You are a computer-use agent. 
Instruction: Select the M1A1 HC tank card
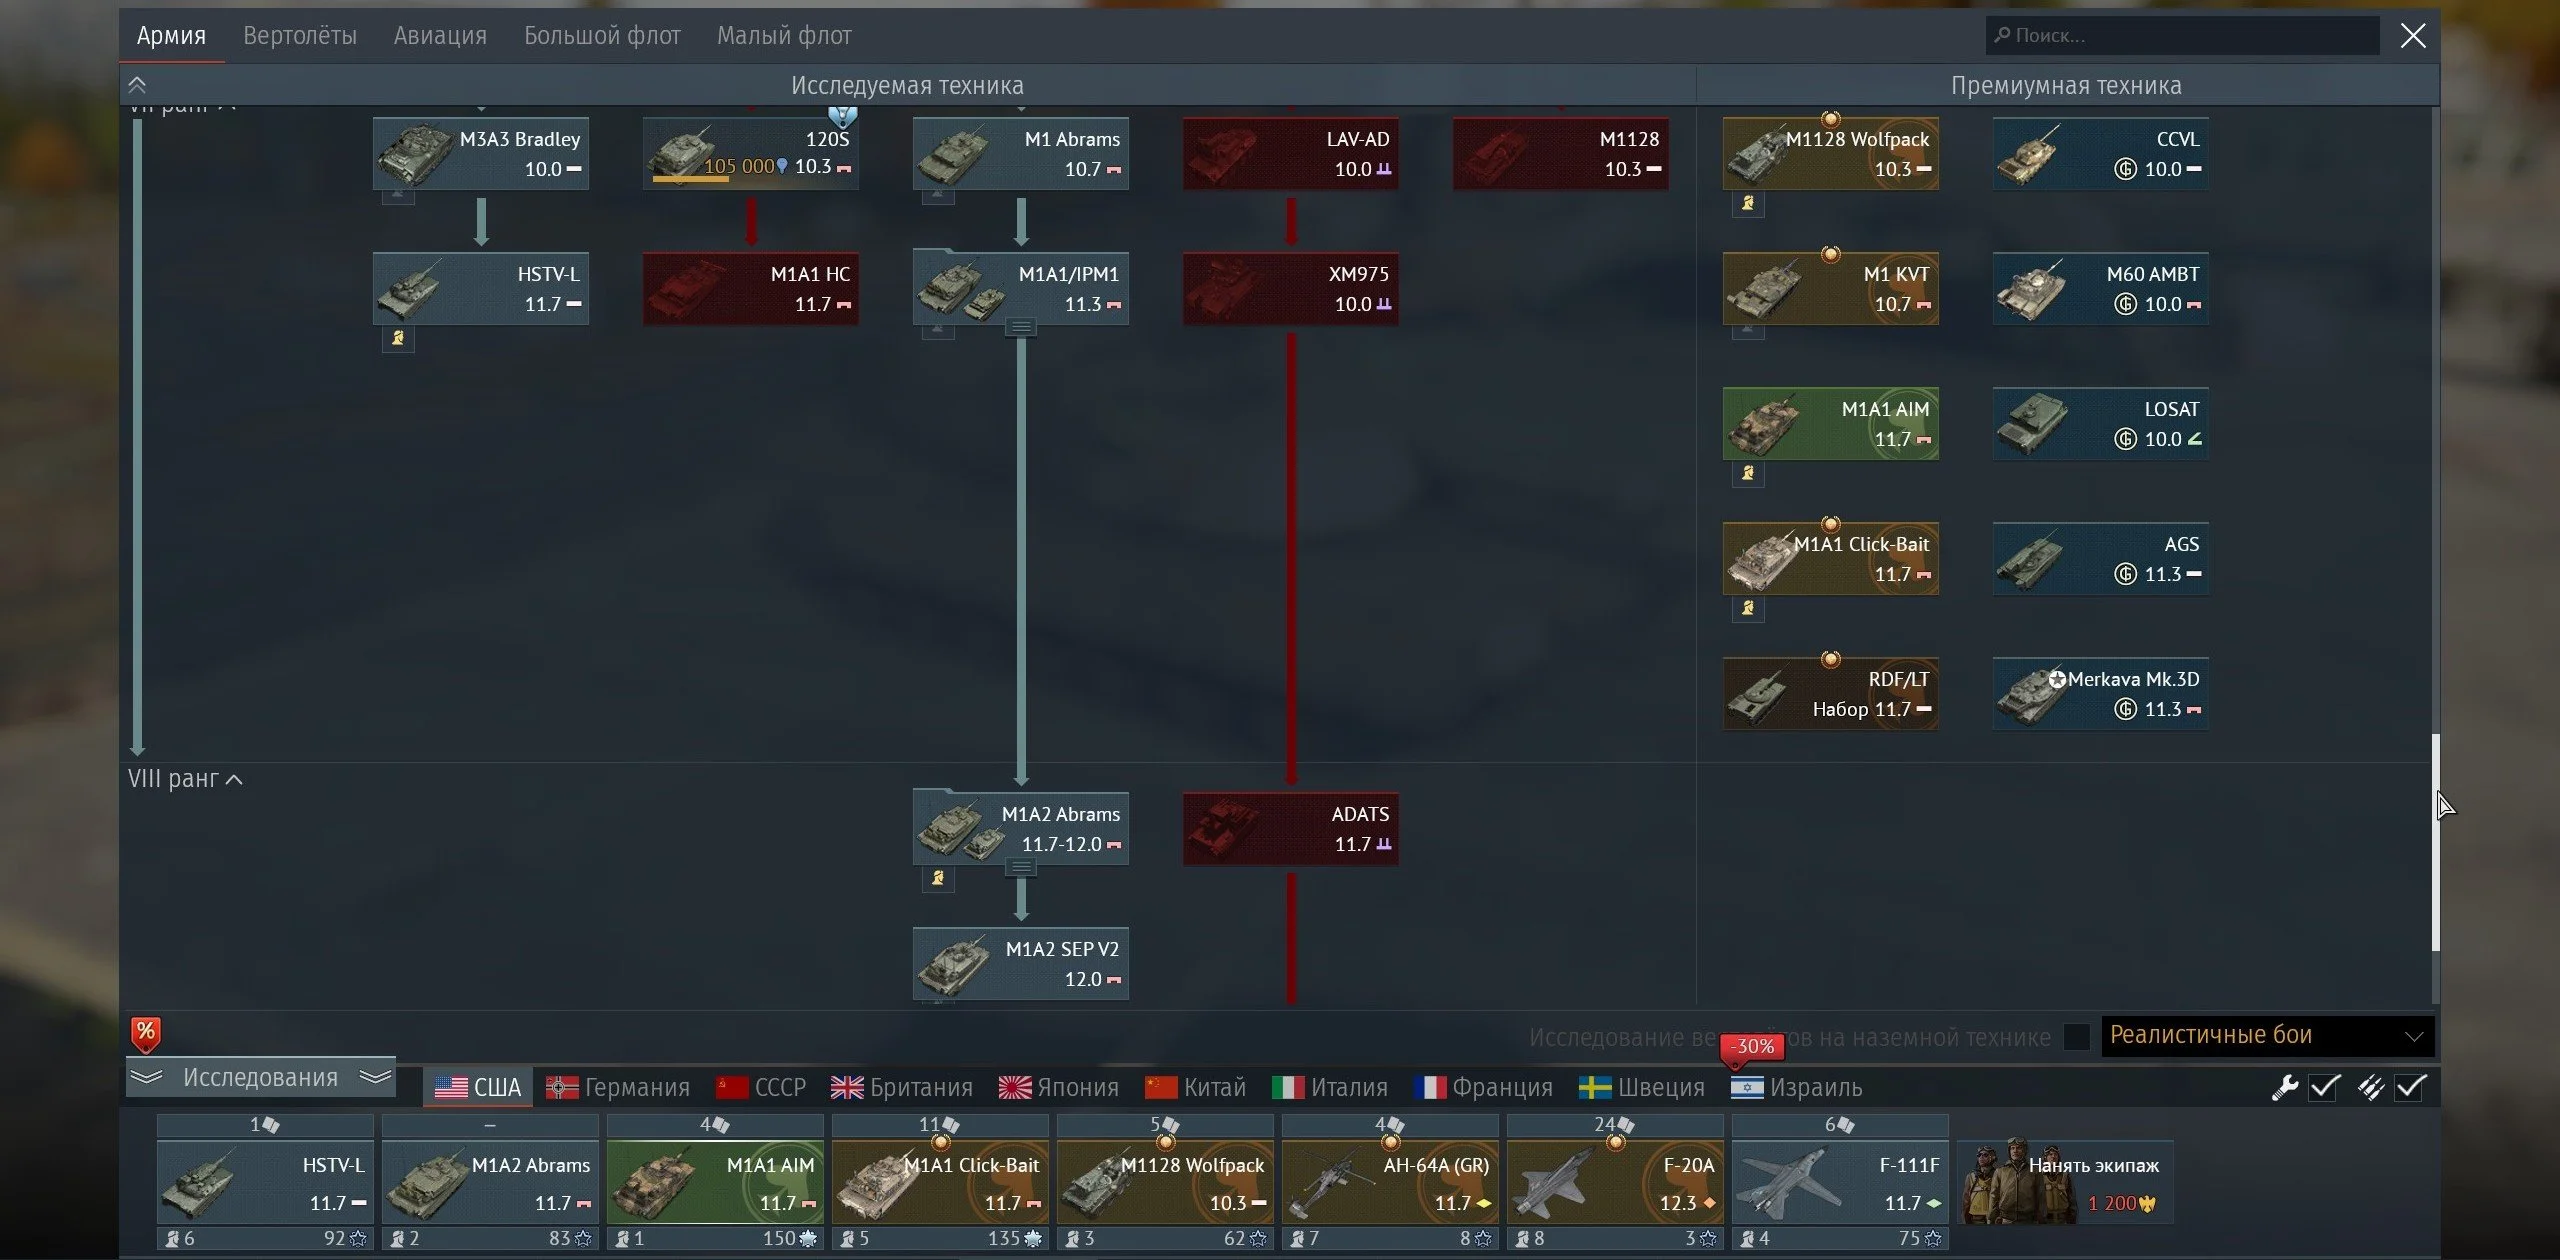pos(750,288)
